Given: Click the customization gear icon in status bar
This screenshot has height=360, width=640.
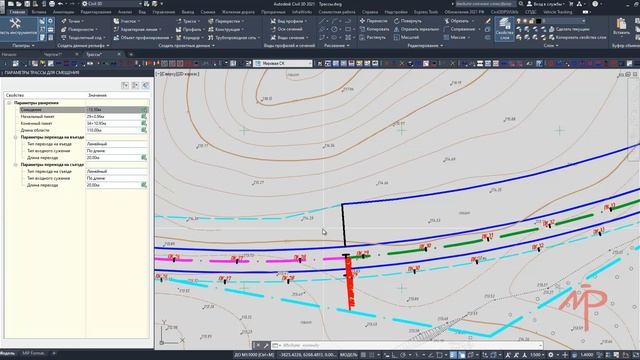Looking at the screenshot, I should tap(551, 355).
